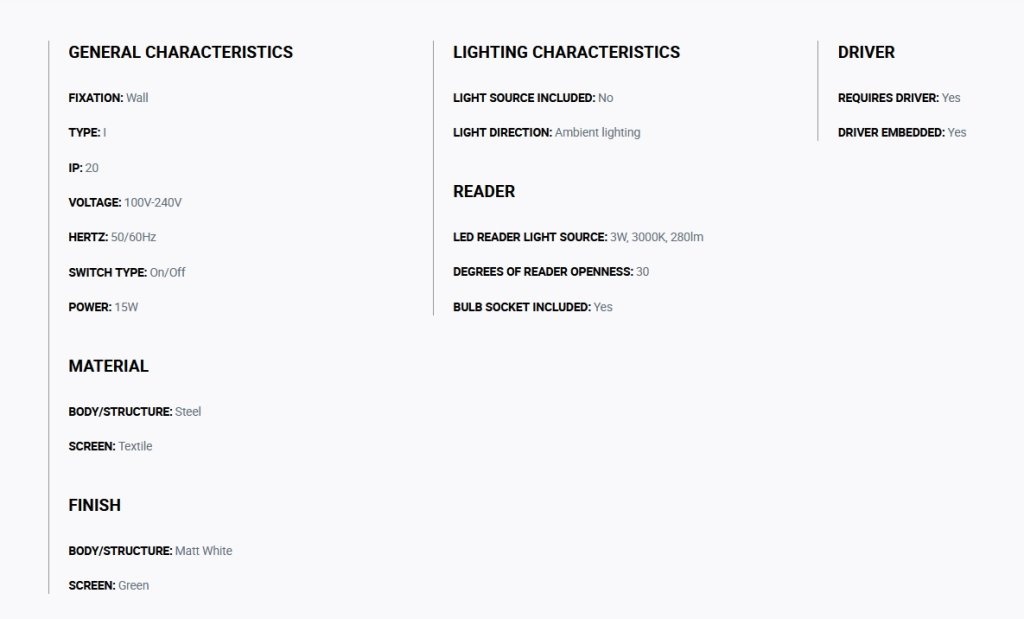The image size is (1024, 619).
Task: Select the LED Reader Light Source line
Action: tap(578, 237)
